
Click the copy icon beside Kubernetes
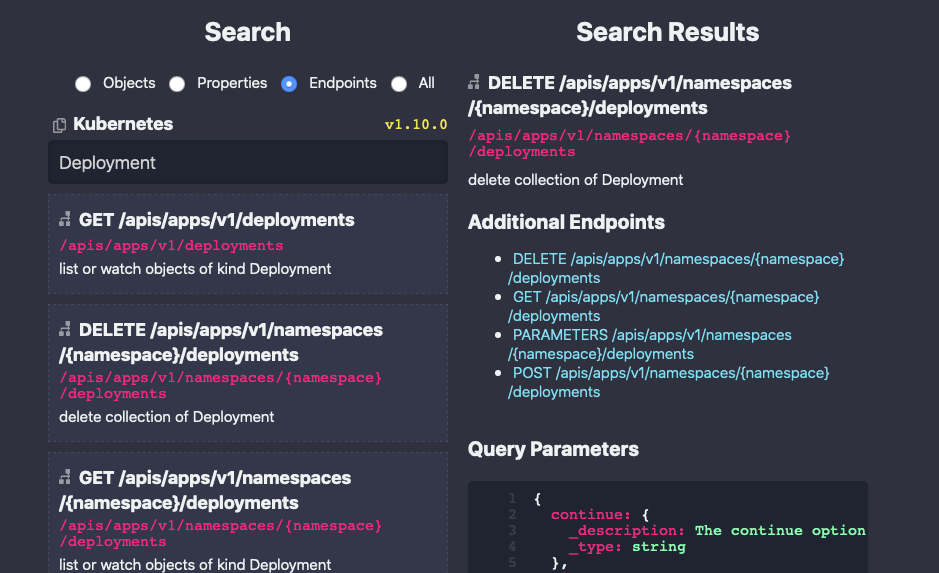pyautogui.click(x=59, y=125)
